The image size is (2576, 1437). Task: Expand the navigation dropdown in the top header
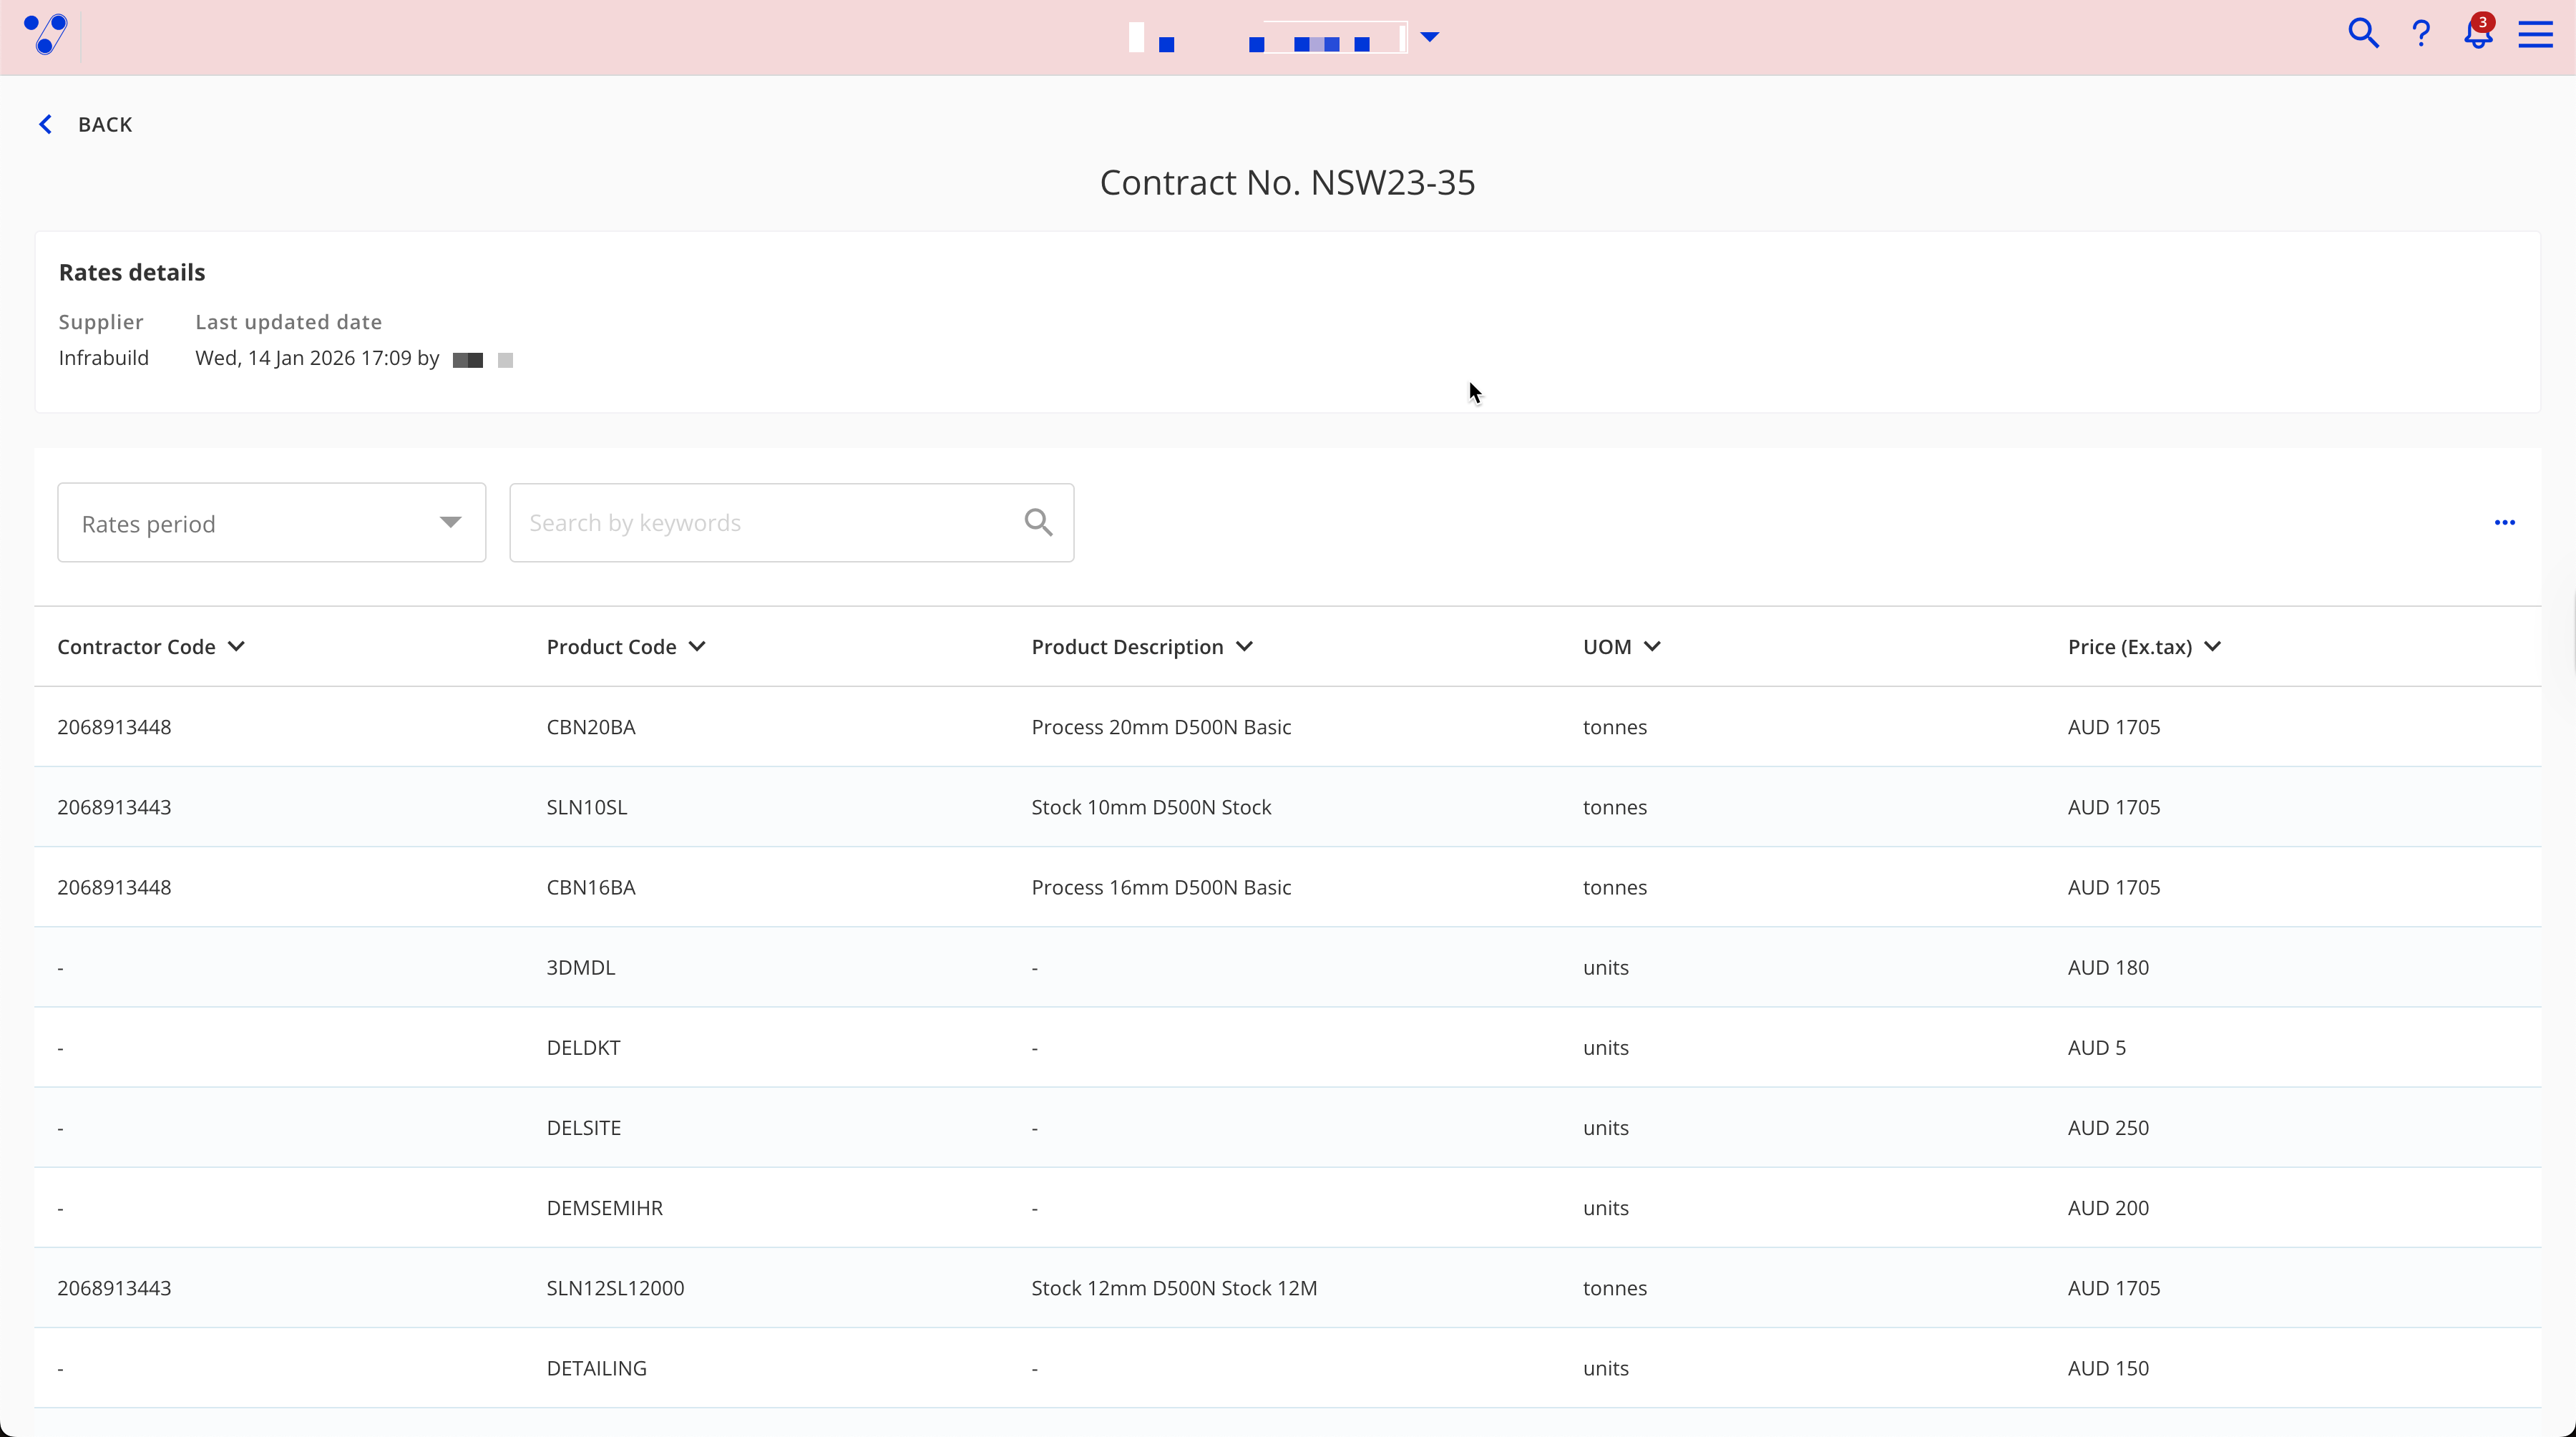[1430, 36]
